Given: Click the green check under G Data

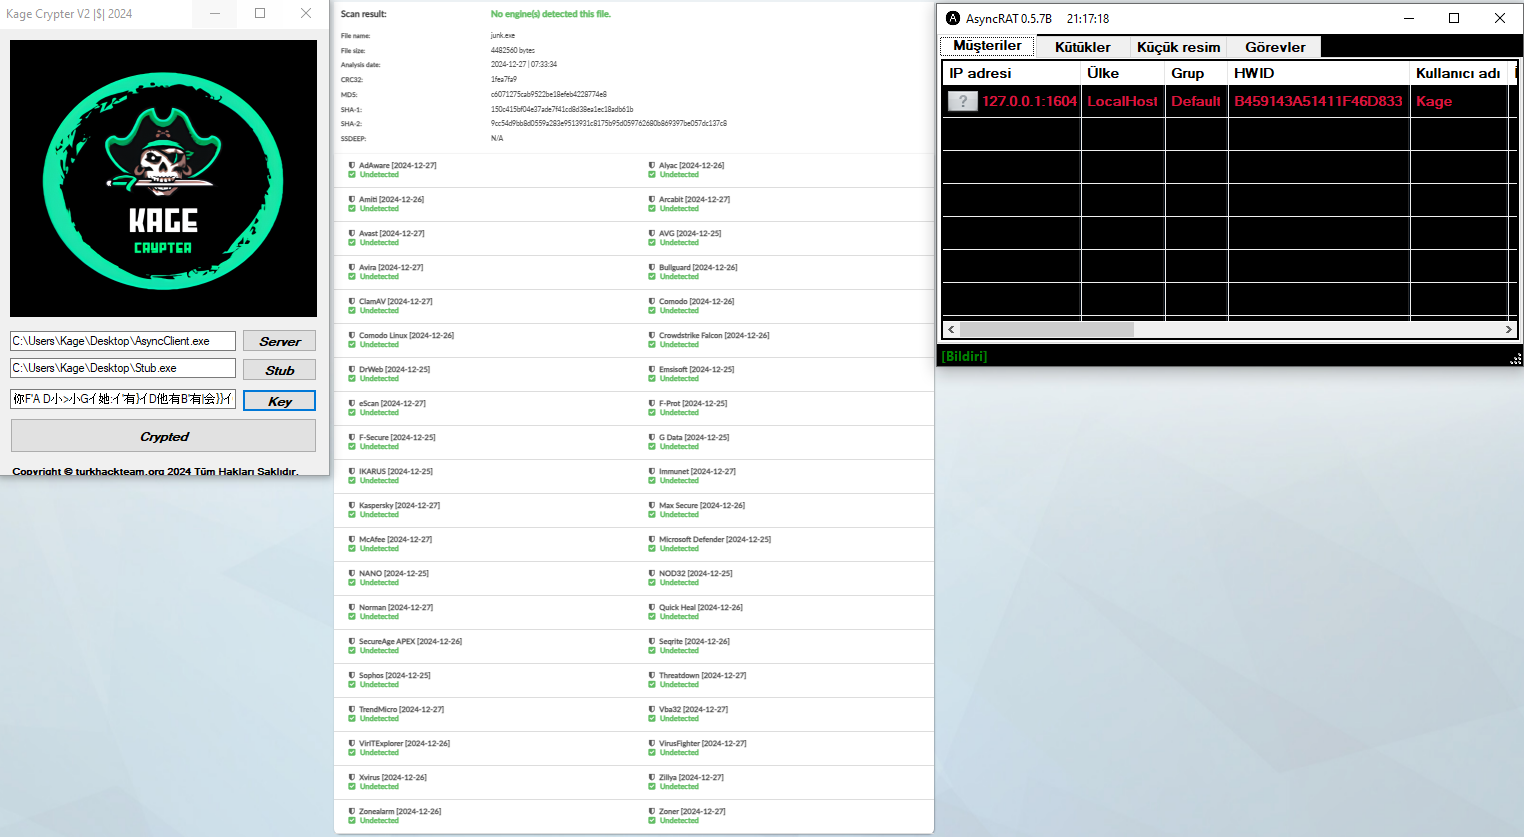Looking at the screenshot, I should [x=652, y=447].
